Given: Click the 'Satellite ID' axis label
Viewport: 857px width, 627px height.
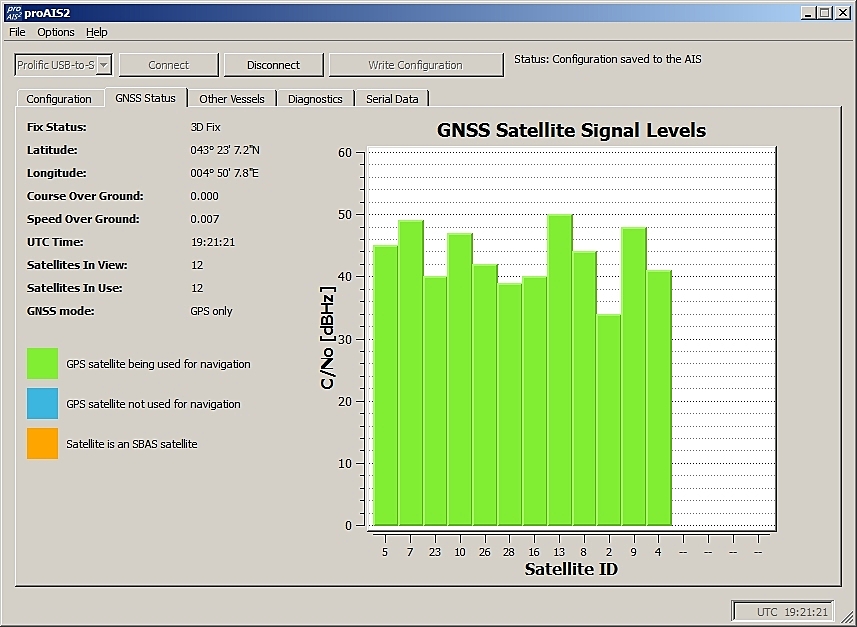Looking at the screenshot, I should pyautogui.click(x=571, y=569).
